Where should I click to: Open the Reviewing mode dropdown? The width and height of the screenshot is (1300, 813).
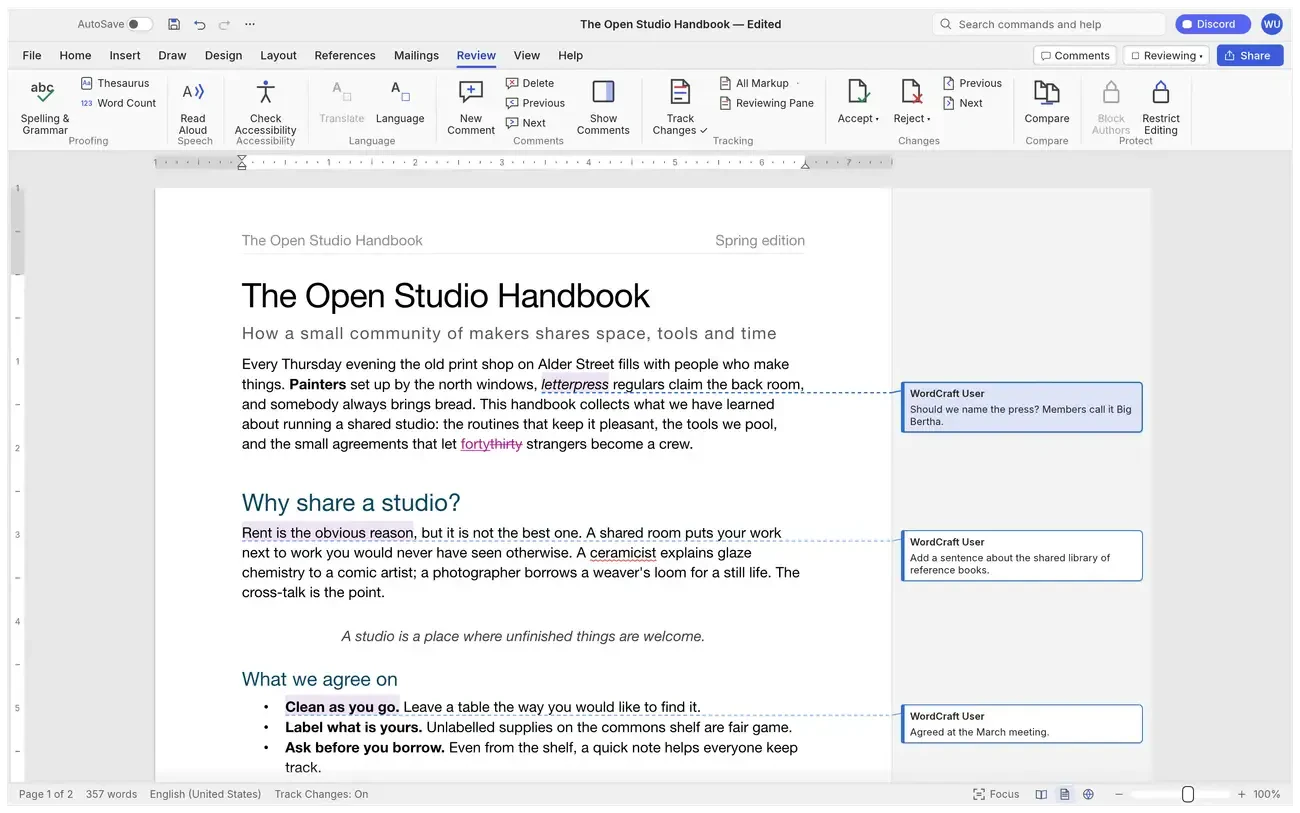coord(1166,56)
